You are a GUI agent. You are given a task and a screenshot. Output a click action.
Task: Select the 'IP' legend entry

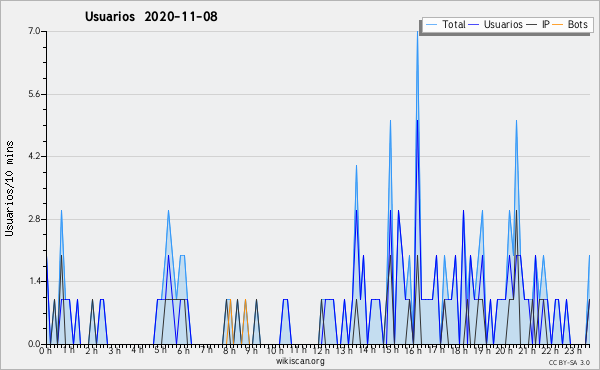538,24
